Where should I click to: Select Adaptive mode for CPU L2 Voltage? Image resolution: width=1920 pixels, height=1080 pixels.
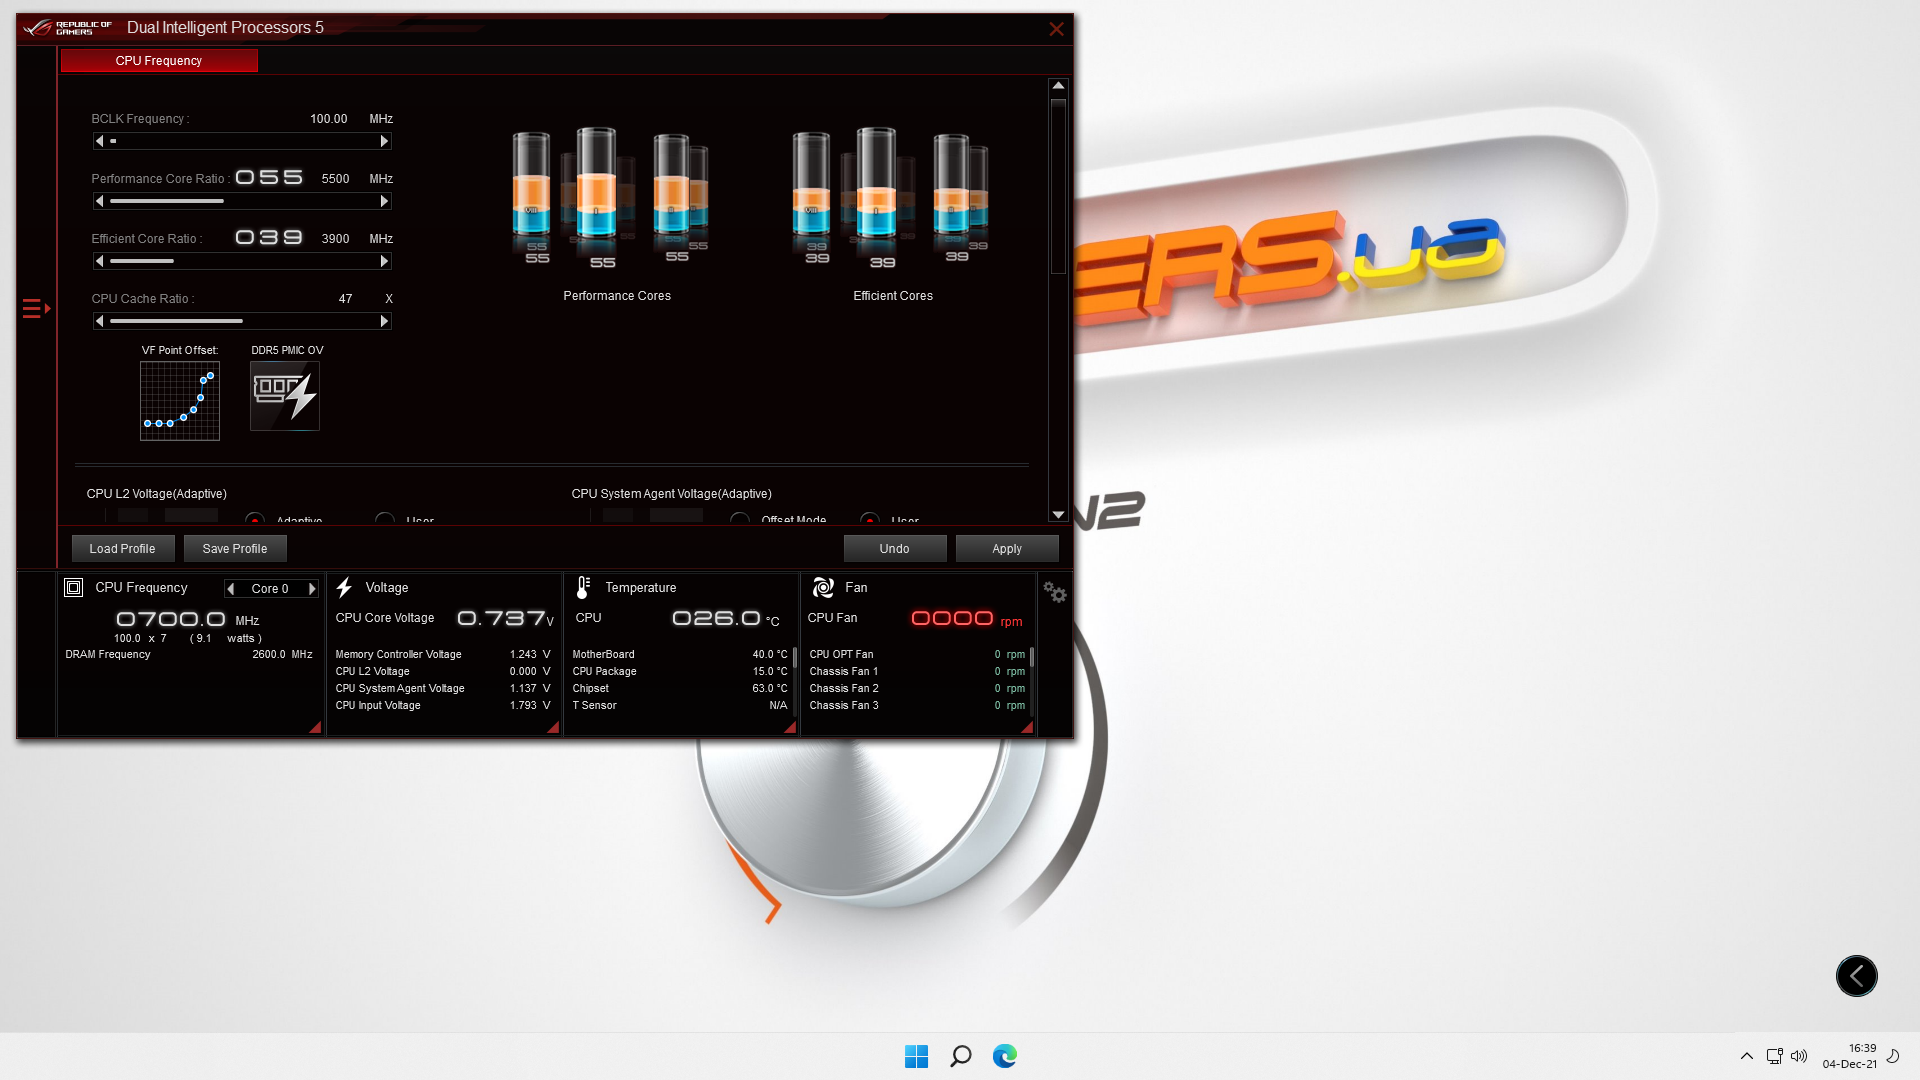[255, 519]
